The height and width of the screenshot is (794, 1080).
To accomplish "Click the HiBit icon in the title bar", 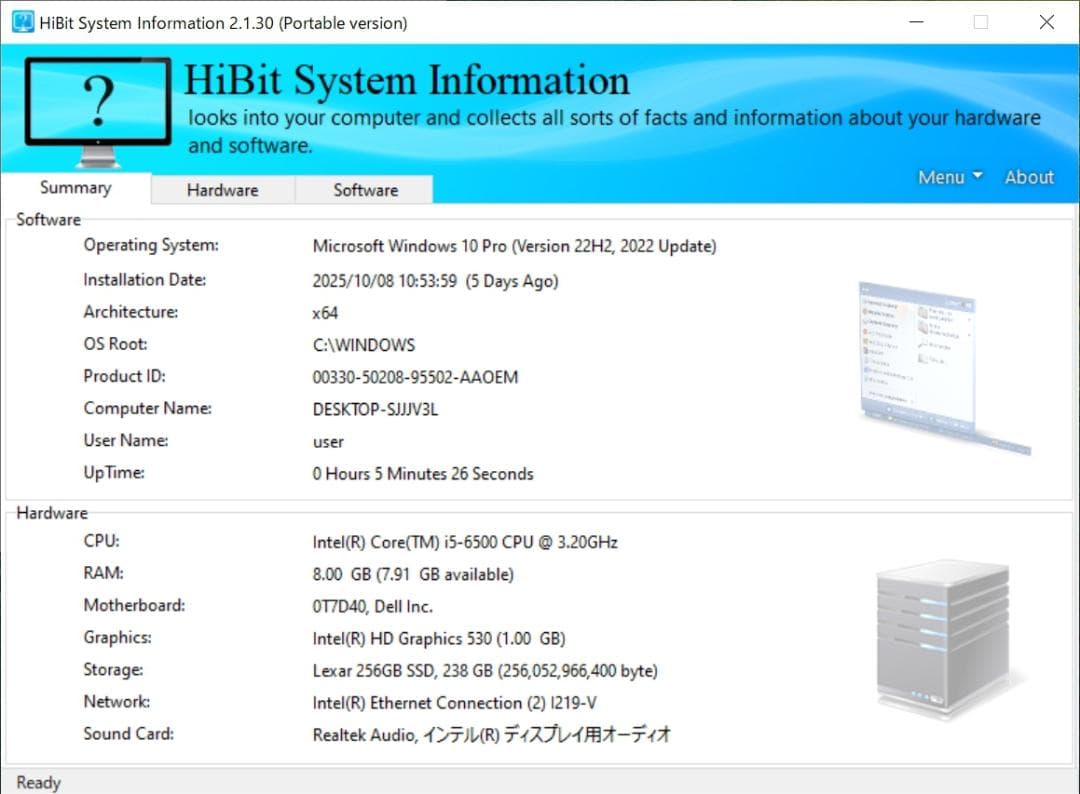I will 21,21.
